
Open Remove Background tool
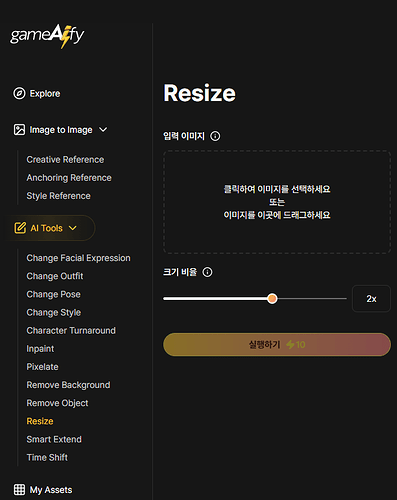point(68,385)
